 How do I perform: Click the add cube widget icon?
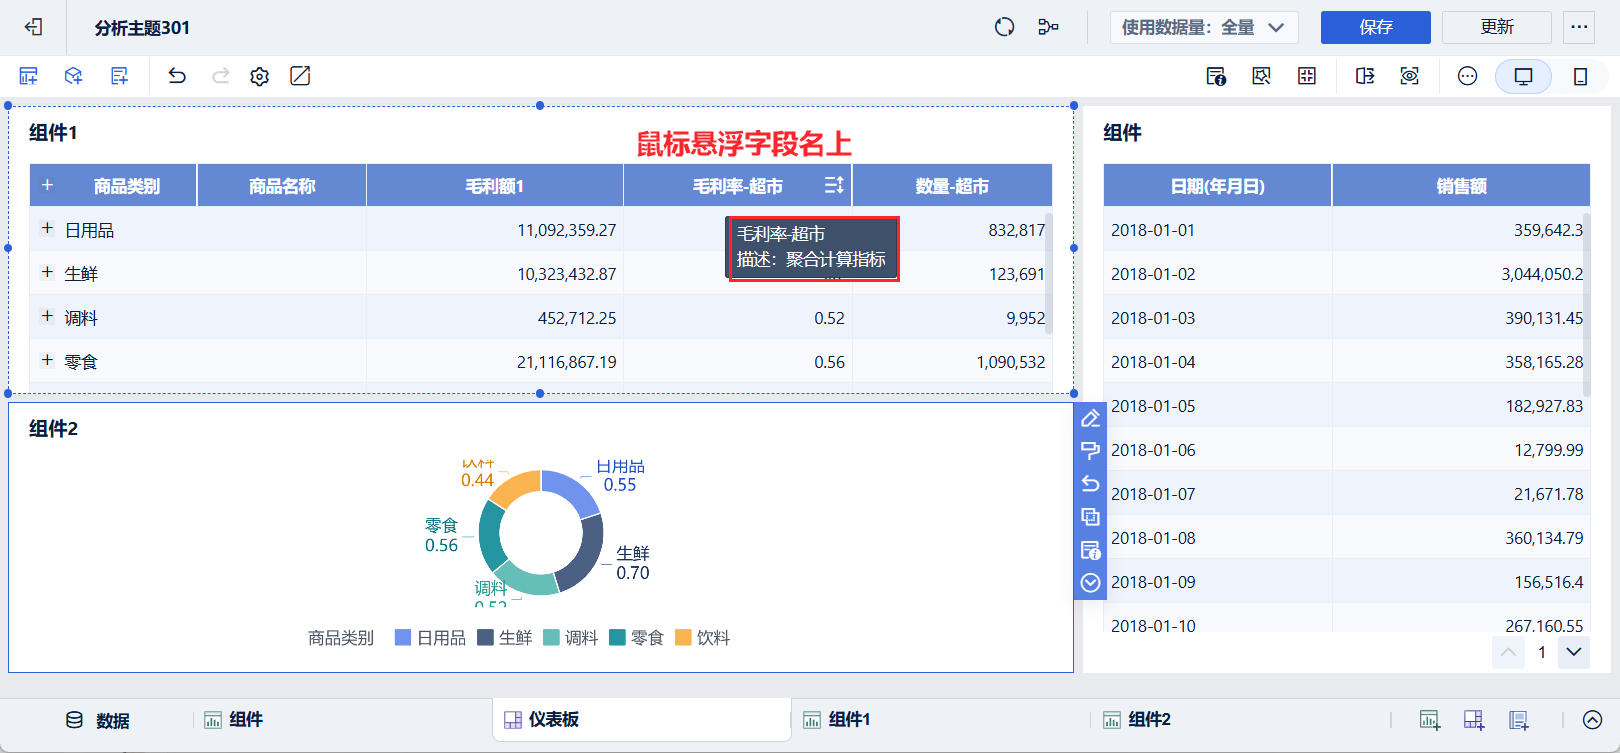[74, 76]
